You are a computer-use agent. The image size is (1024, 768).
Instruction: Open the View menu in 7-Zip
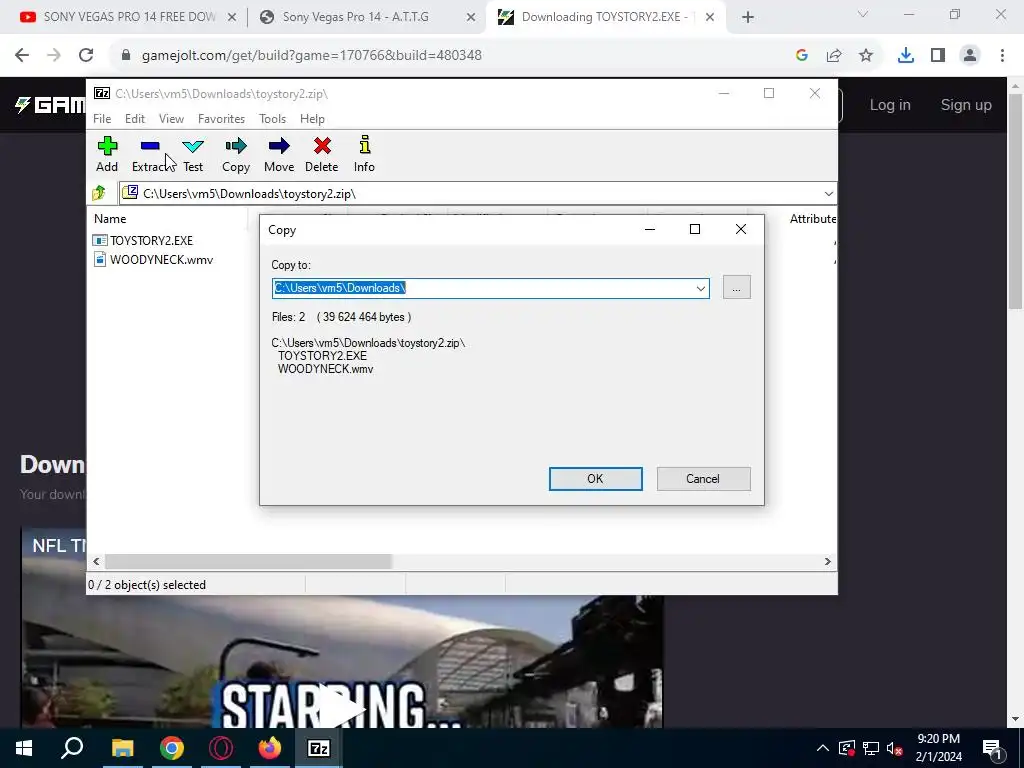pyautogui.click(x=171, y=119)
